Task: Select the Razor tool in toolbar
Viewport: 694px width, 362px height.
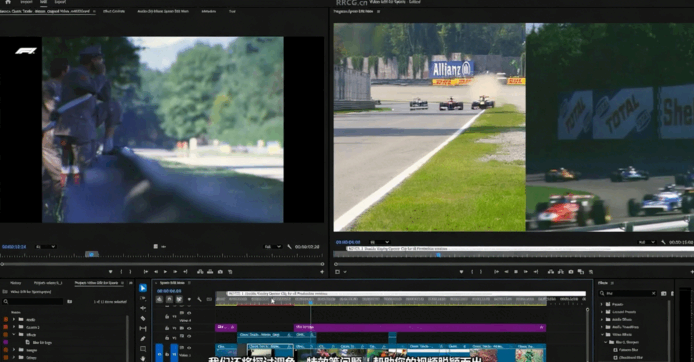Action: (x=143, y=318)
